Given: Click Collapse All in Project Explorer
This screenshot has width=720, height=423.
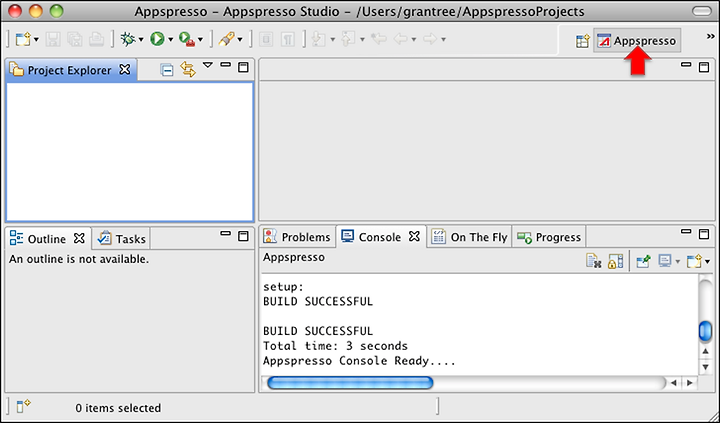Looking at the screenshot, I should (167, 70).
